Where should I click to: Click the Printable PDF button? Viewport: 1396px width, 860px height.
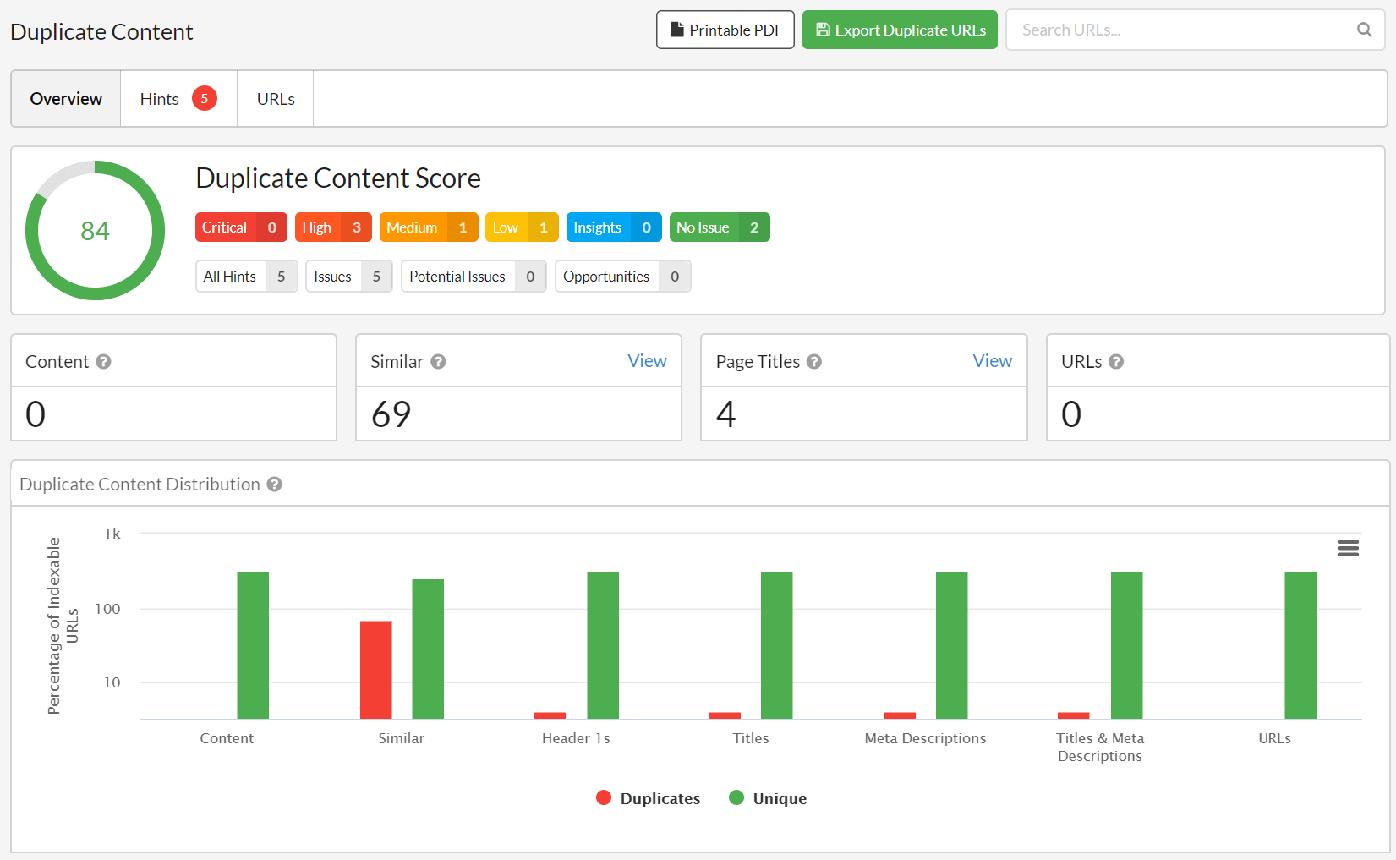pos(725,30)
